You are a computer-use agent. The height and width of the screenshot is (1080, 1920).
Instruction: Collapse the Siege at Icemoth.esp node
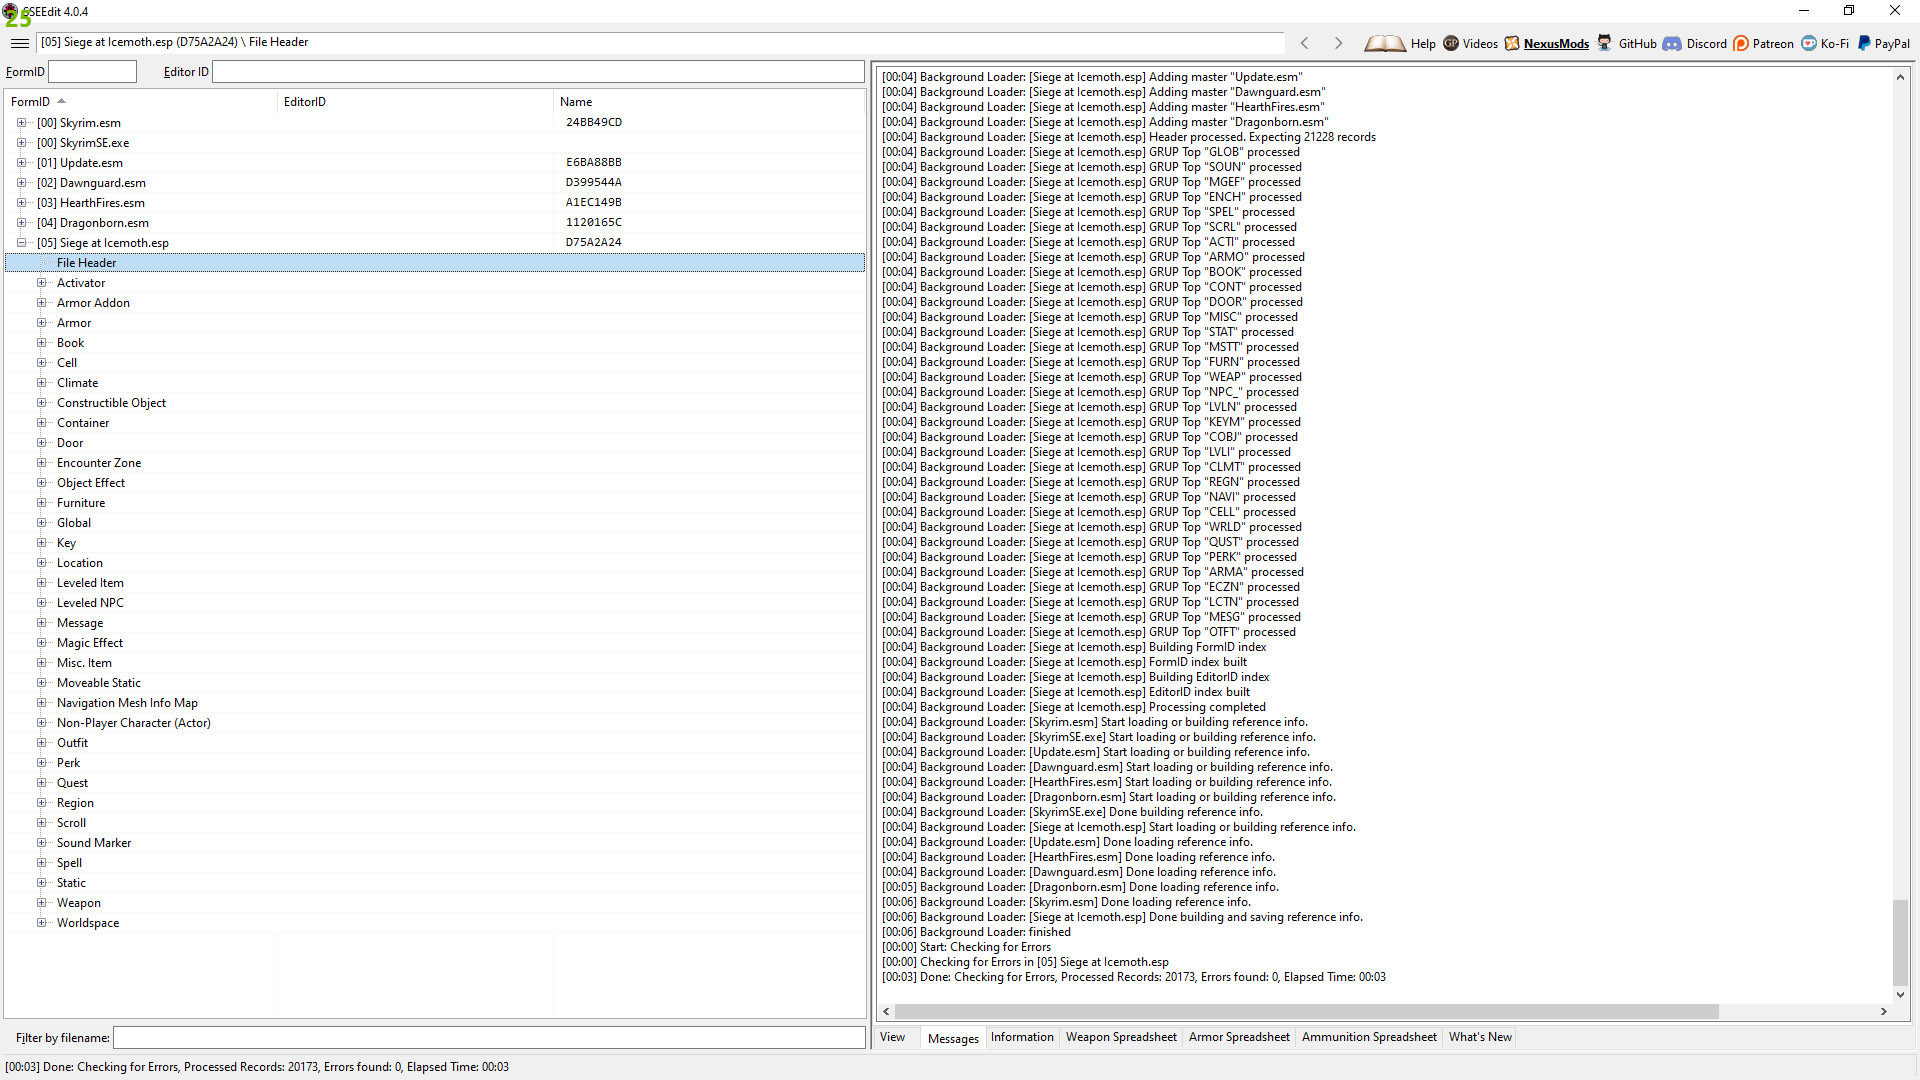coord(21,243)
